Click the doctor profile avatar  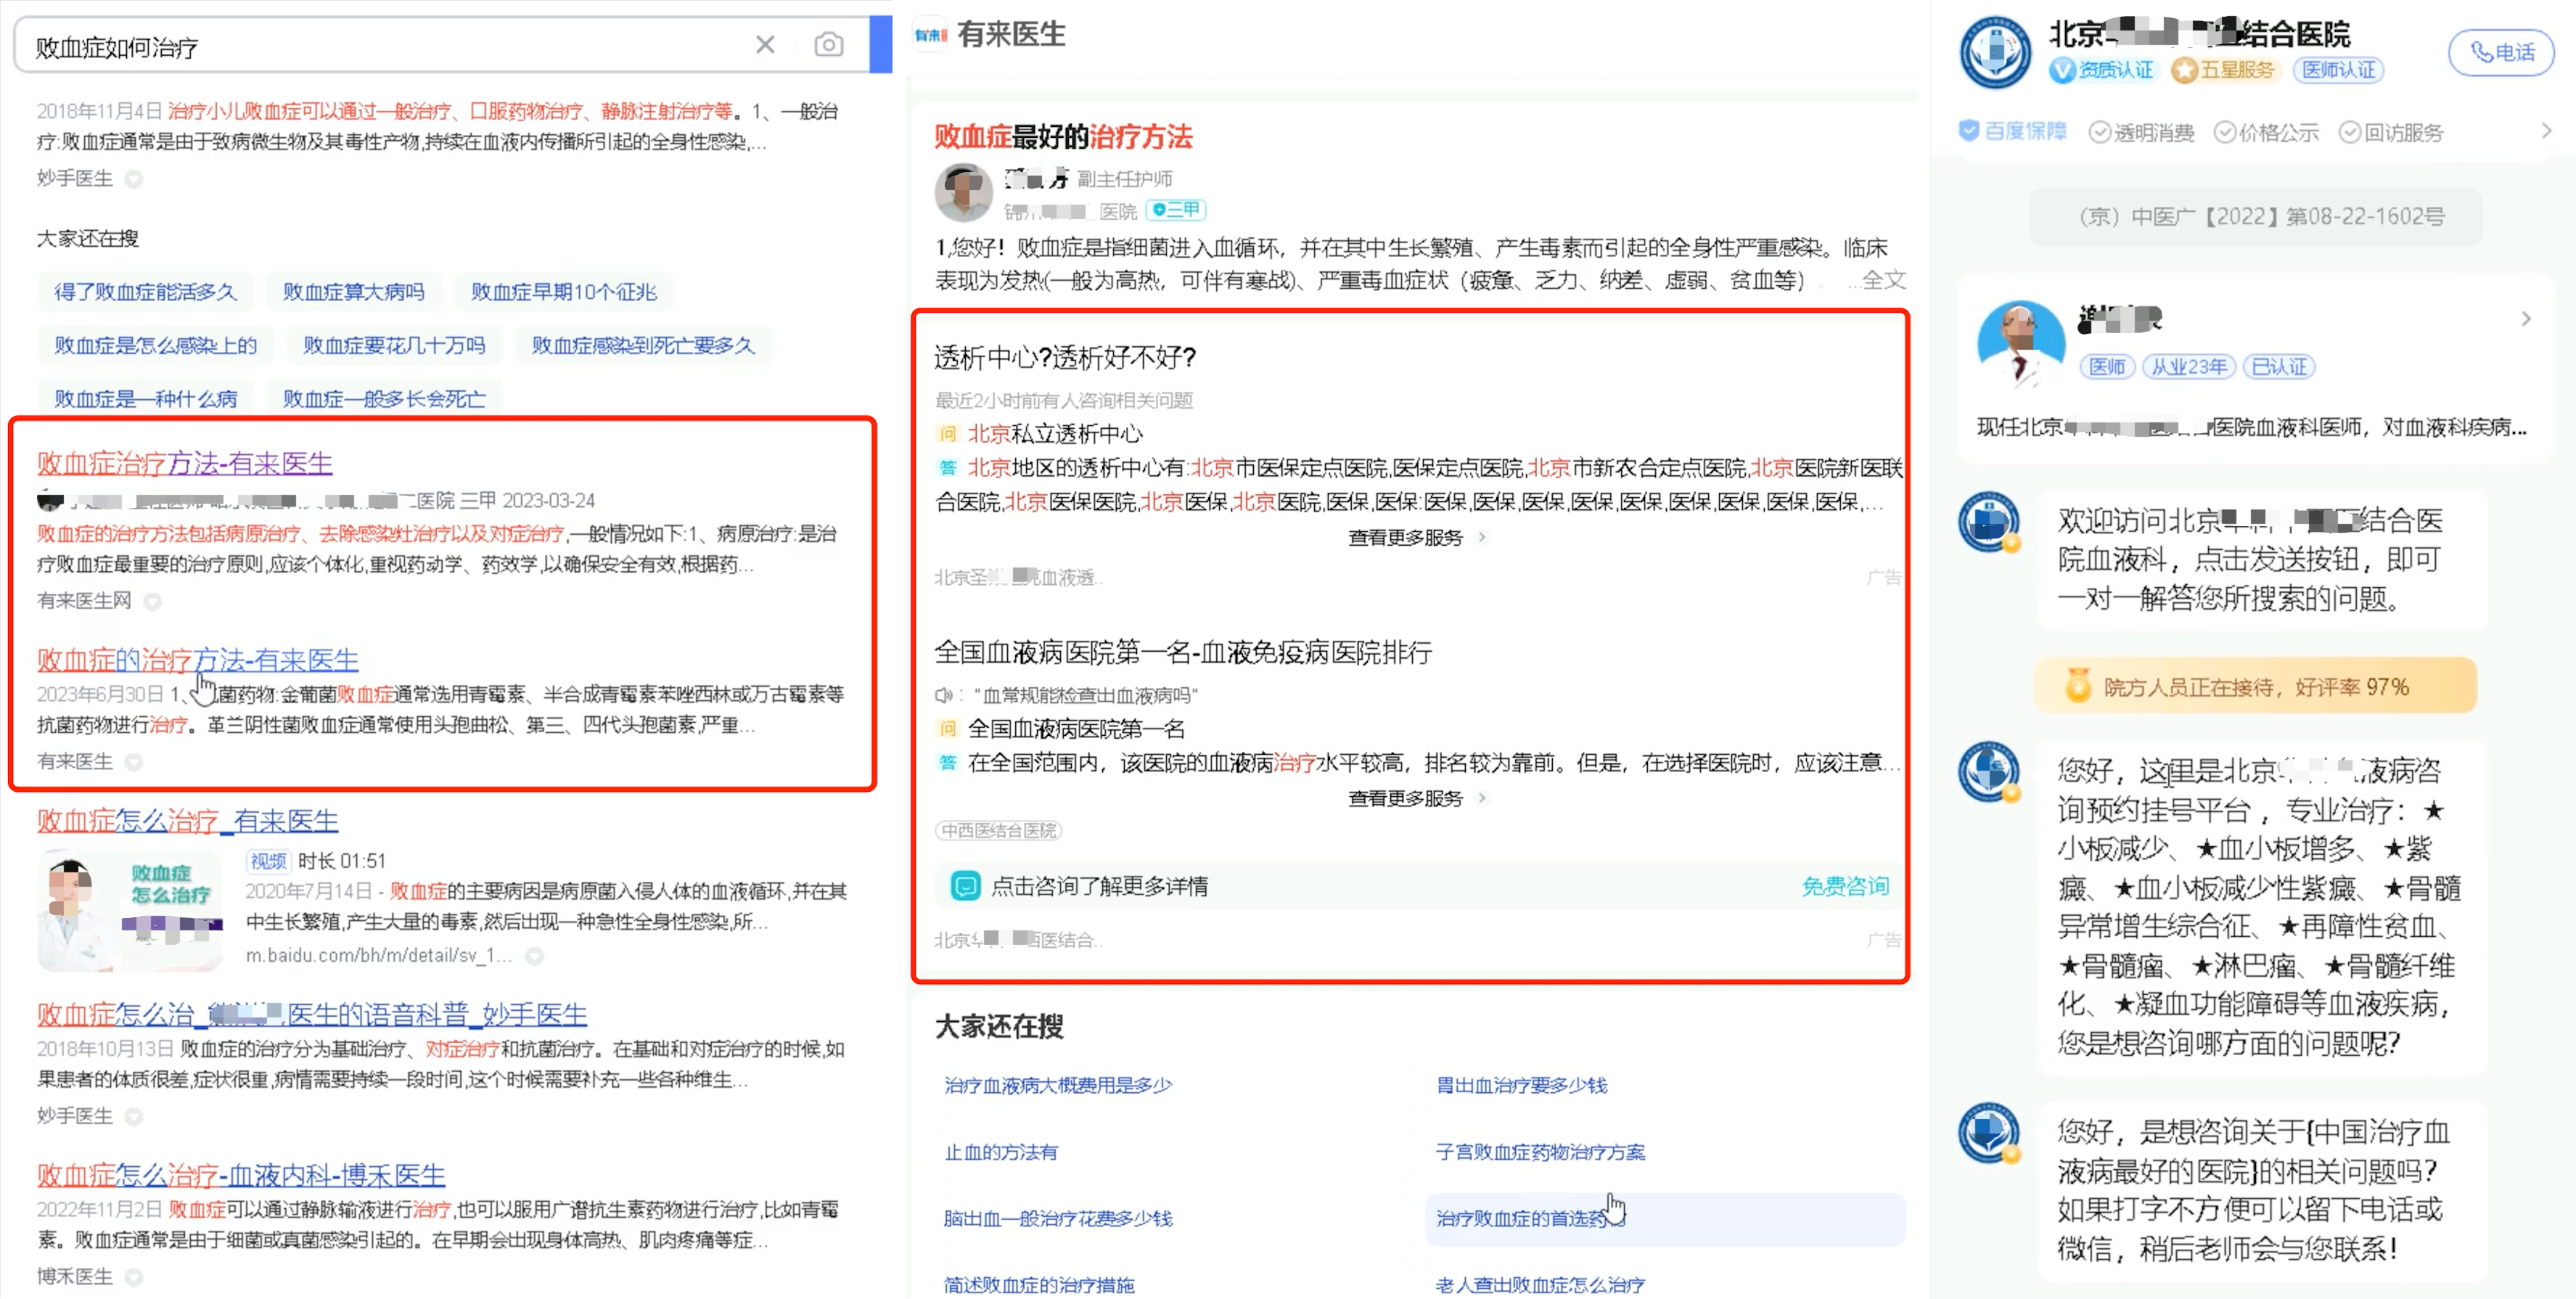(2021, 345)
